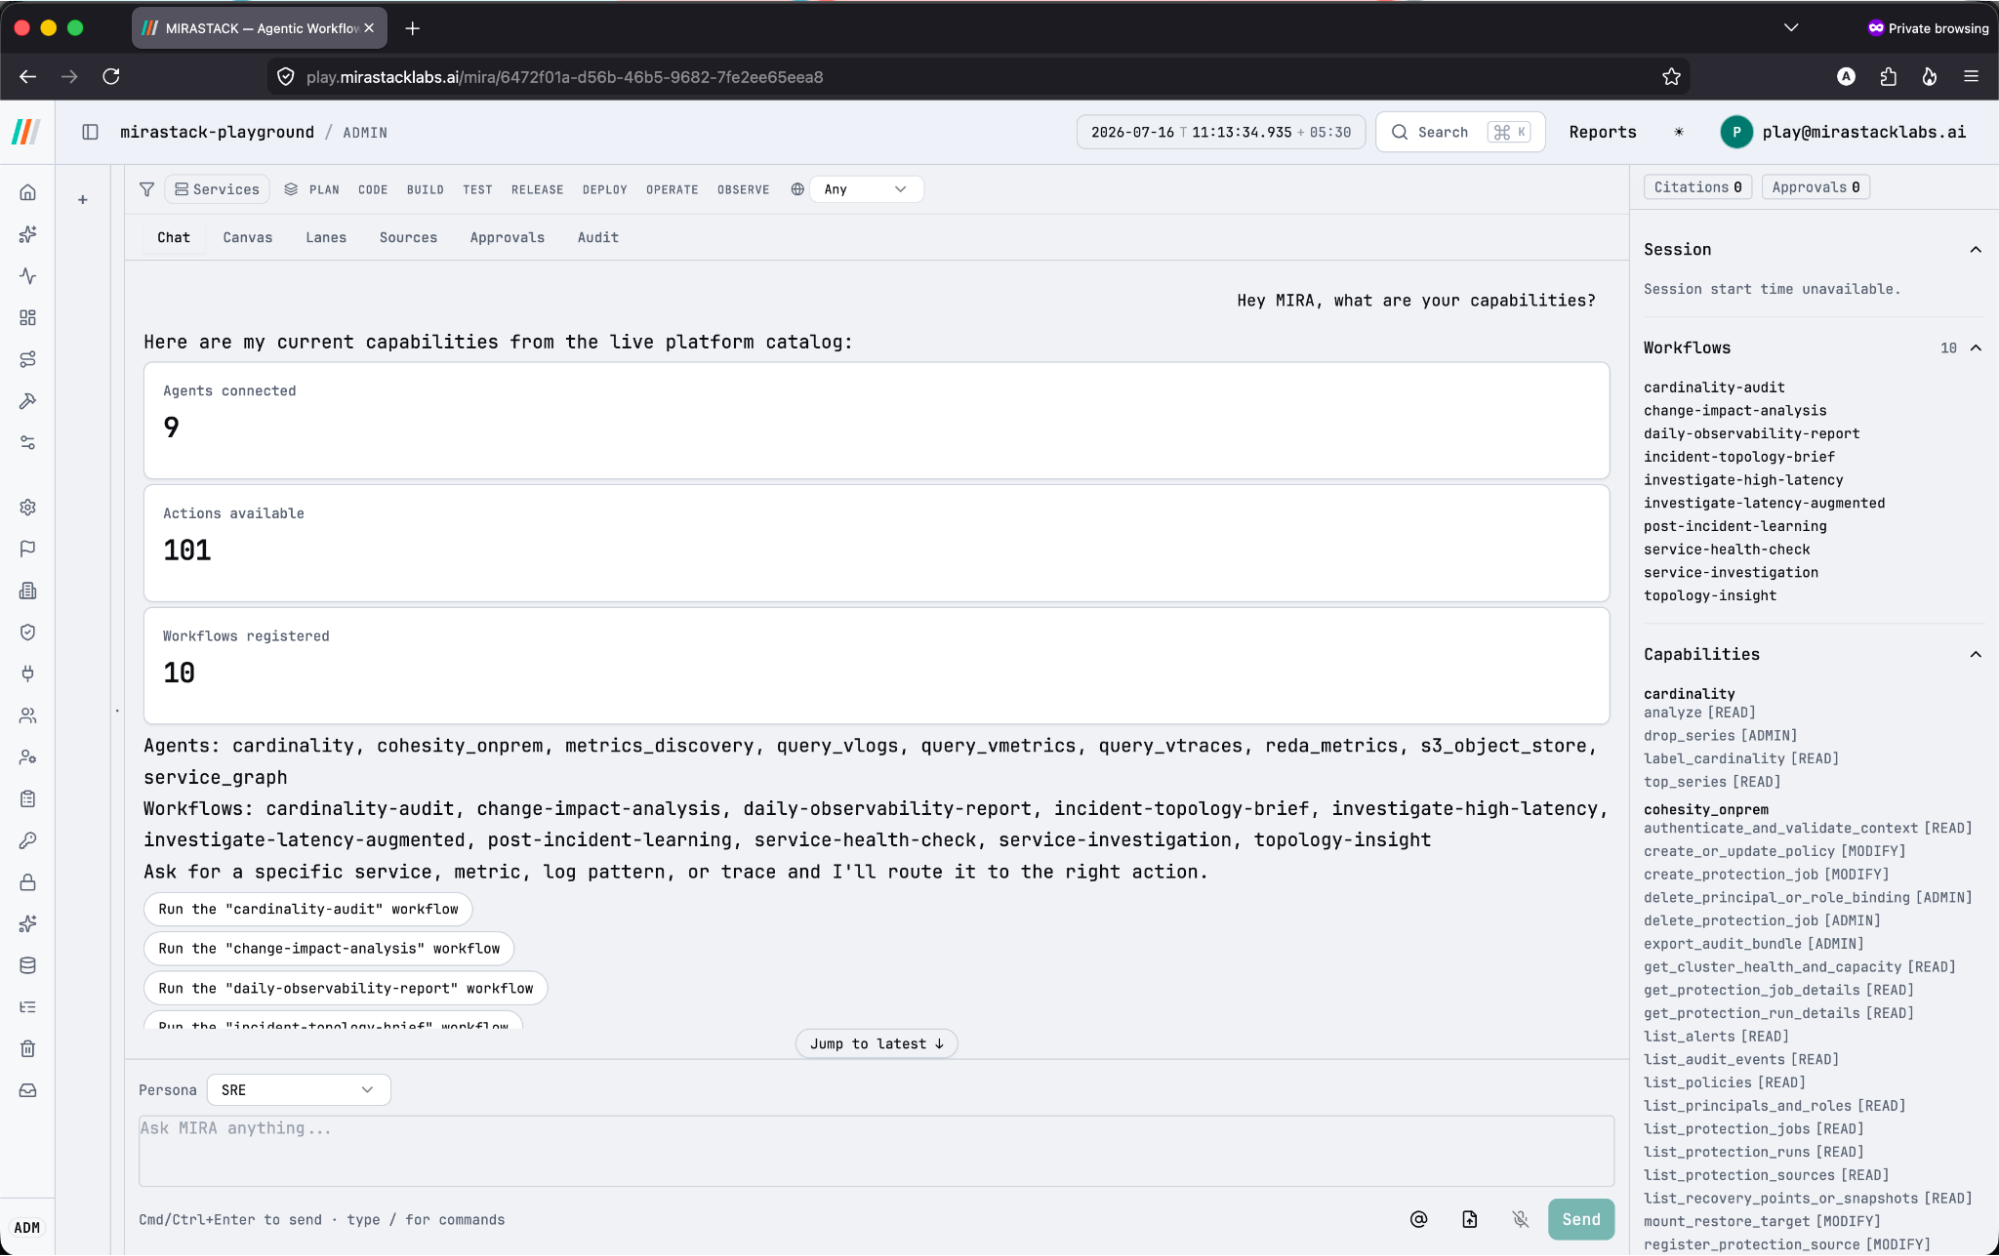Click the flag icon in sidebar
Viewport: 1999px width, 1256px height.
tap(28, 549)
